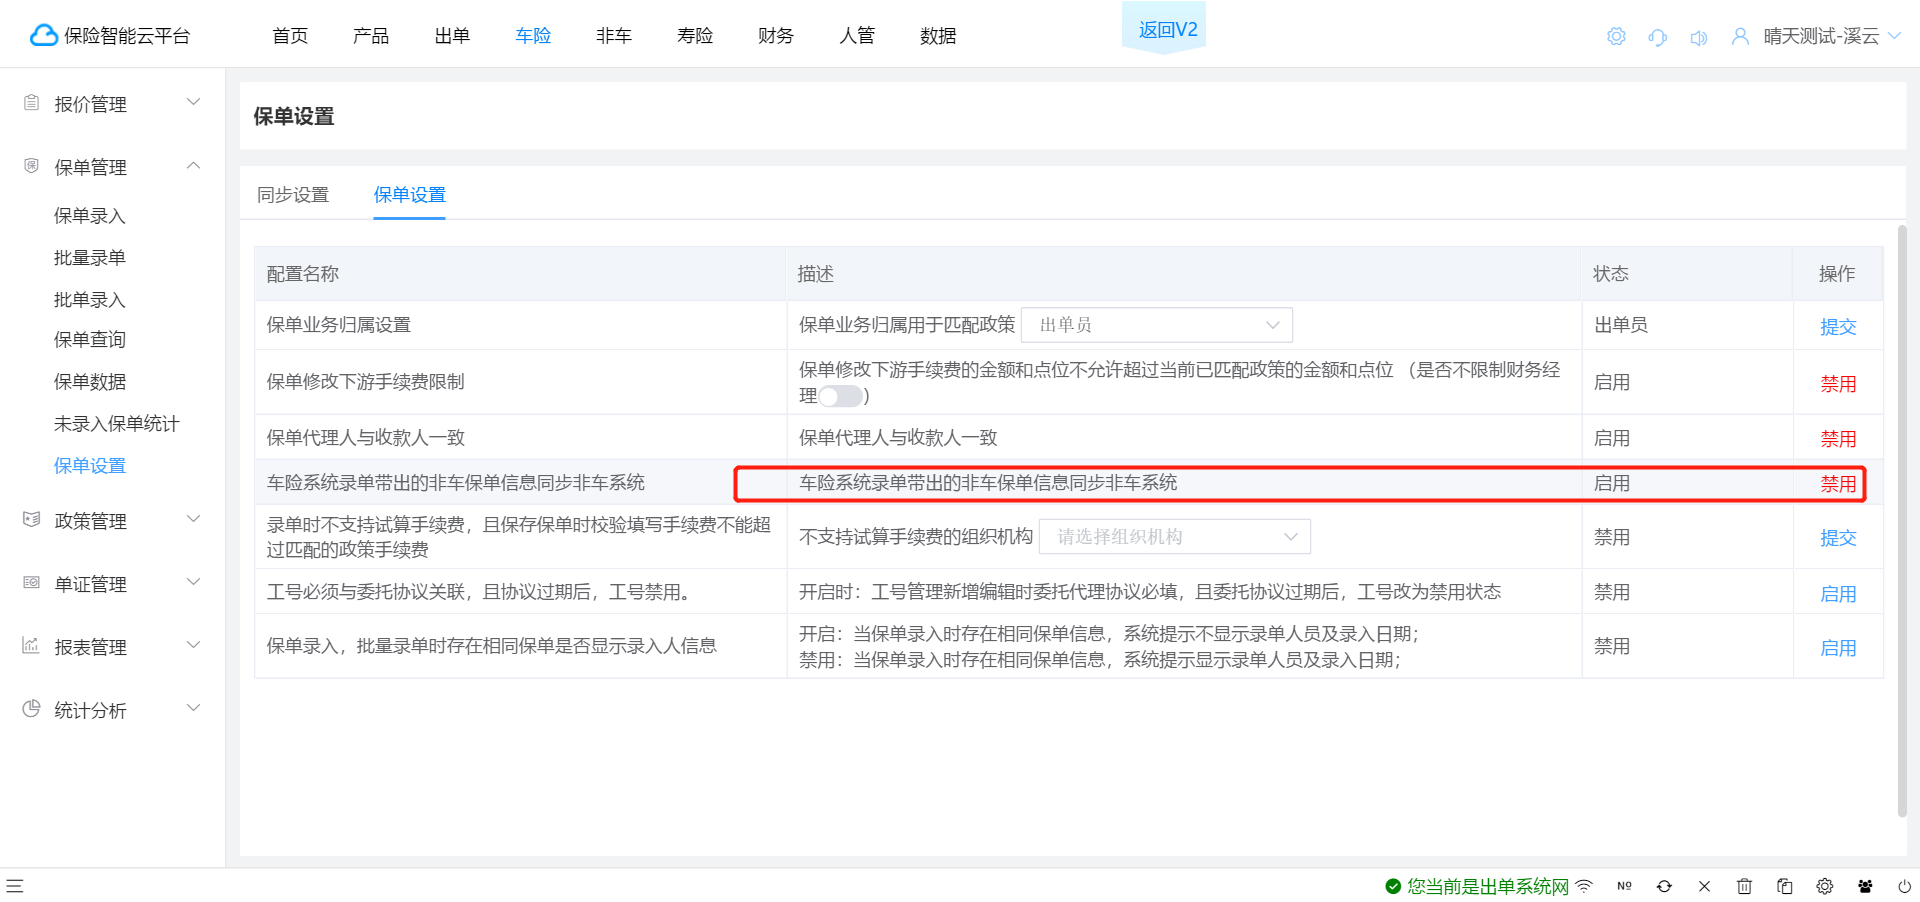Click the wifi network icon in the status bar

coord(1584,886)
